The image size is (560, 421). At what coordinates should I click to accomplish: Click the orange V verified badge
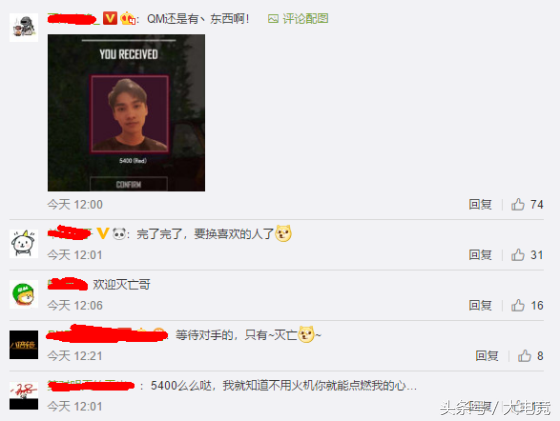[110, 18]
